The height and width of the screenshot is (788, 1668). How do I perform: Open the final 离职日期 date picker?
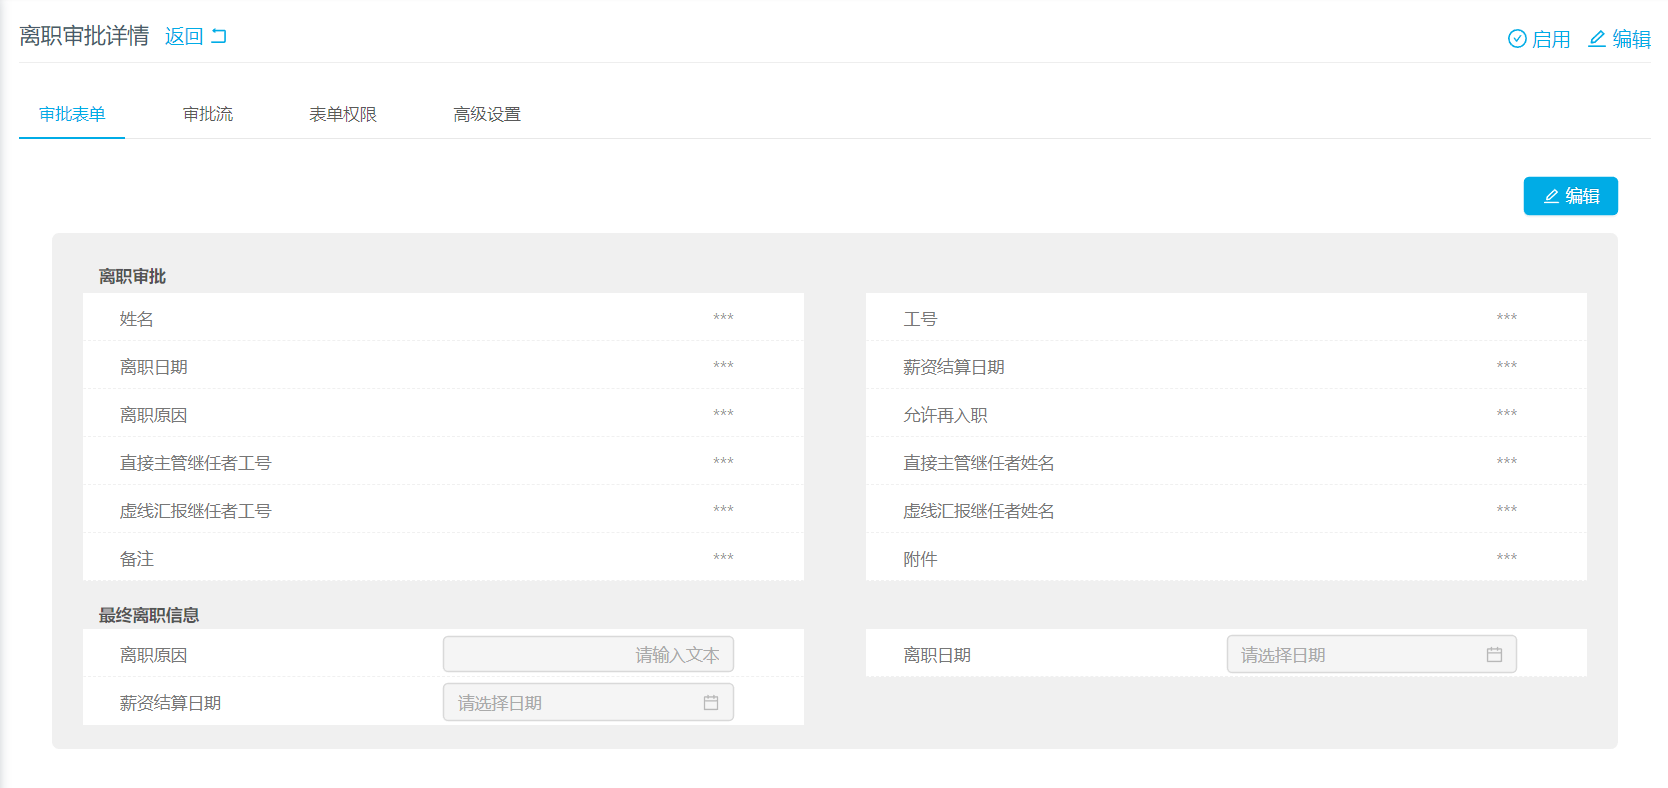click(1358, 655)
